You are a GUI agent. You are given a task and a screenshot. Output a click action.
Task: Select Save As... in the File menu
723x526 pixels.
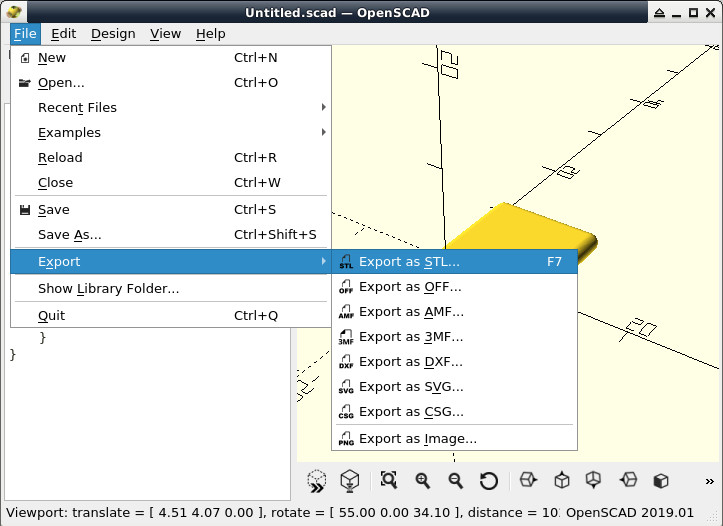click(171, 235)
